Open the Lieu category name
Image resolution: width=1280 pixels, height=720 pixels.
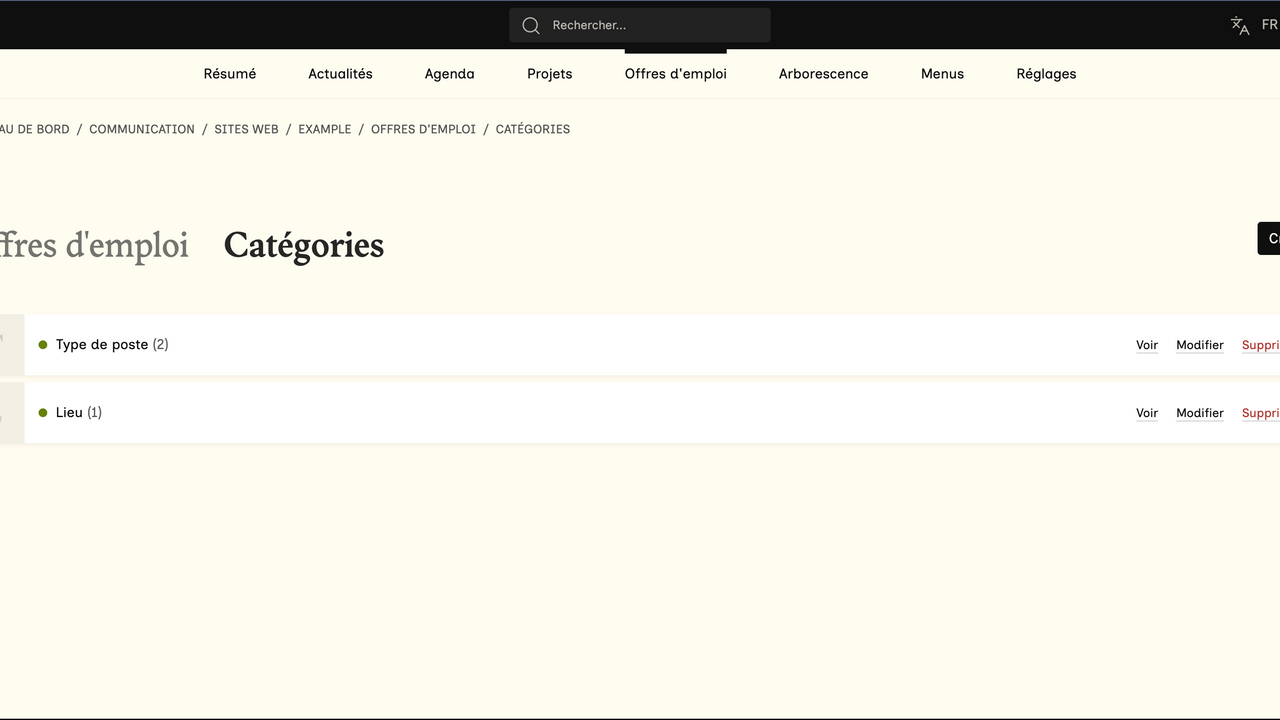point(69,413)
